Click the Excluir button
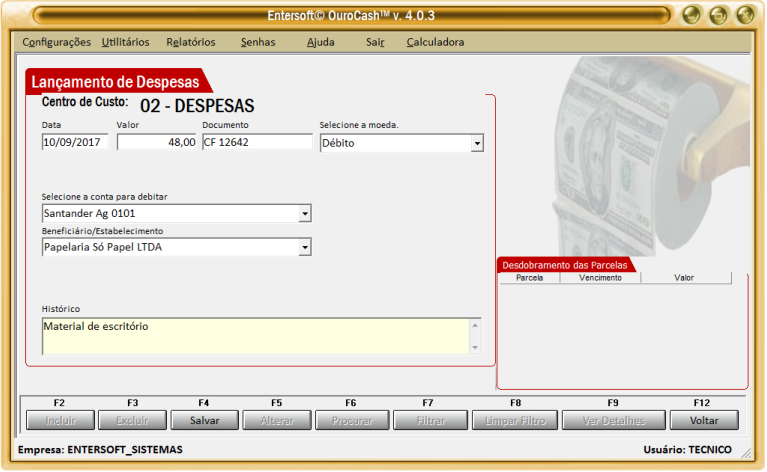This screenshot has height=472, width=767. [133, 421]
